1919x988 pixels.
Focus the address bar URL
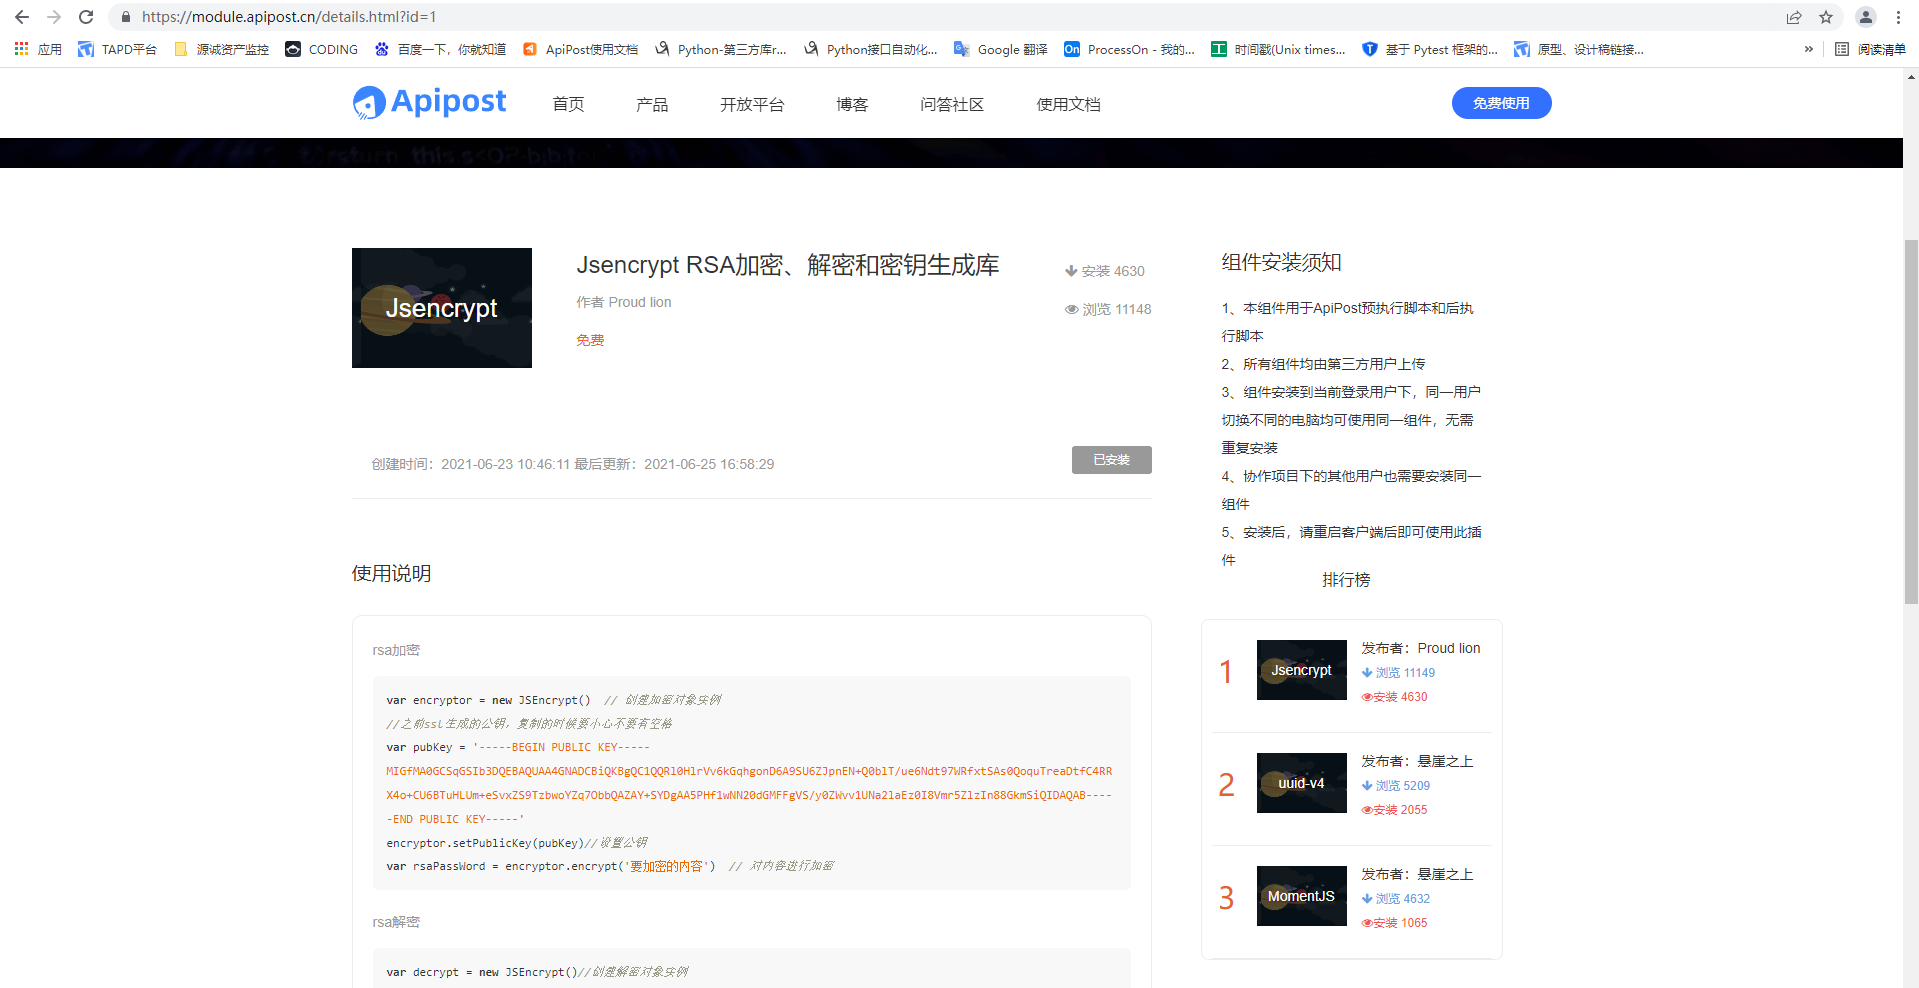[289, 17]
